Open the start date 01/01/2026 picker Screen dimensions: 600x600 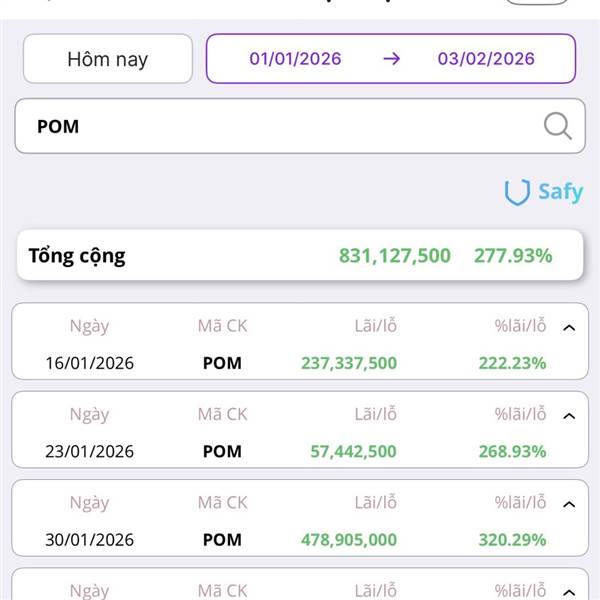[295, 59]
